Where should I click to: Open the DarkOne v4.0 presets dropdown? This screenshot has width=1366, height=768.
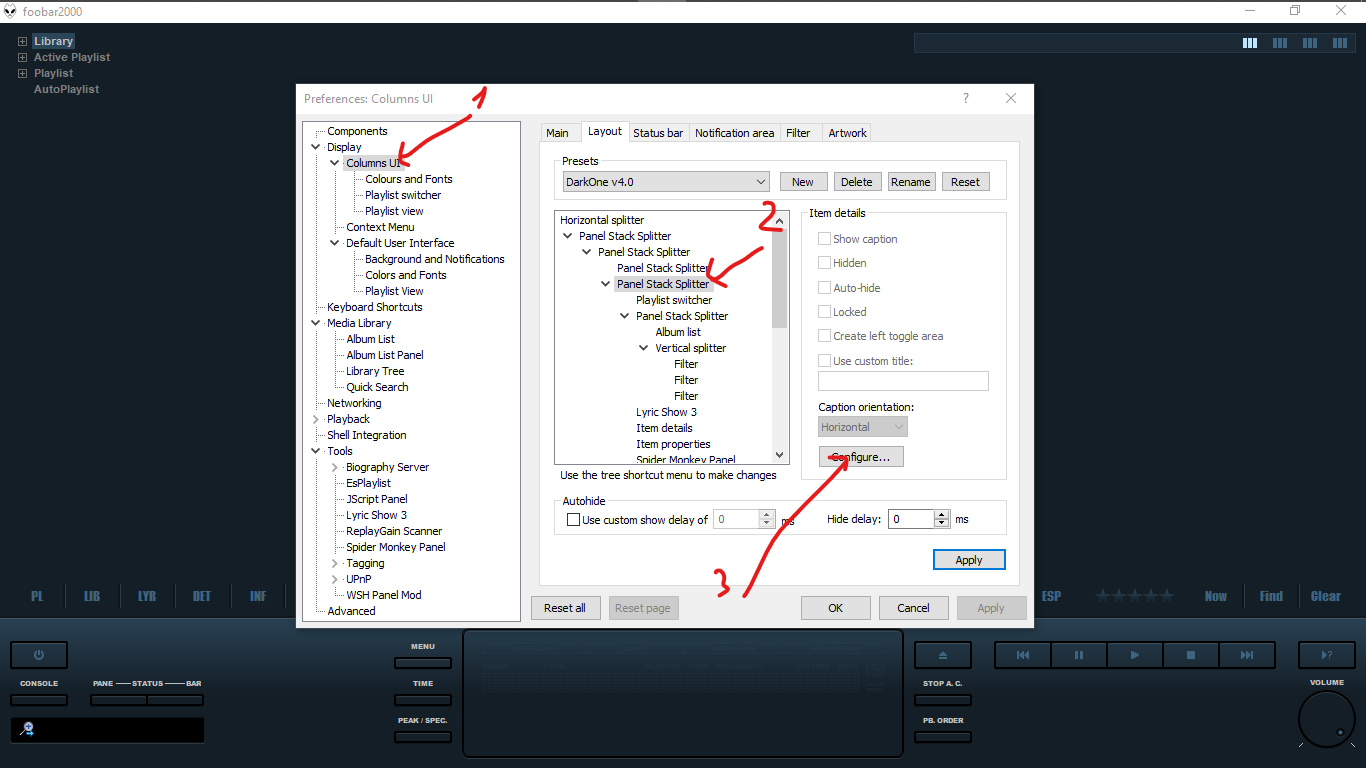click(666, 182)
